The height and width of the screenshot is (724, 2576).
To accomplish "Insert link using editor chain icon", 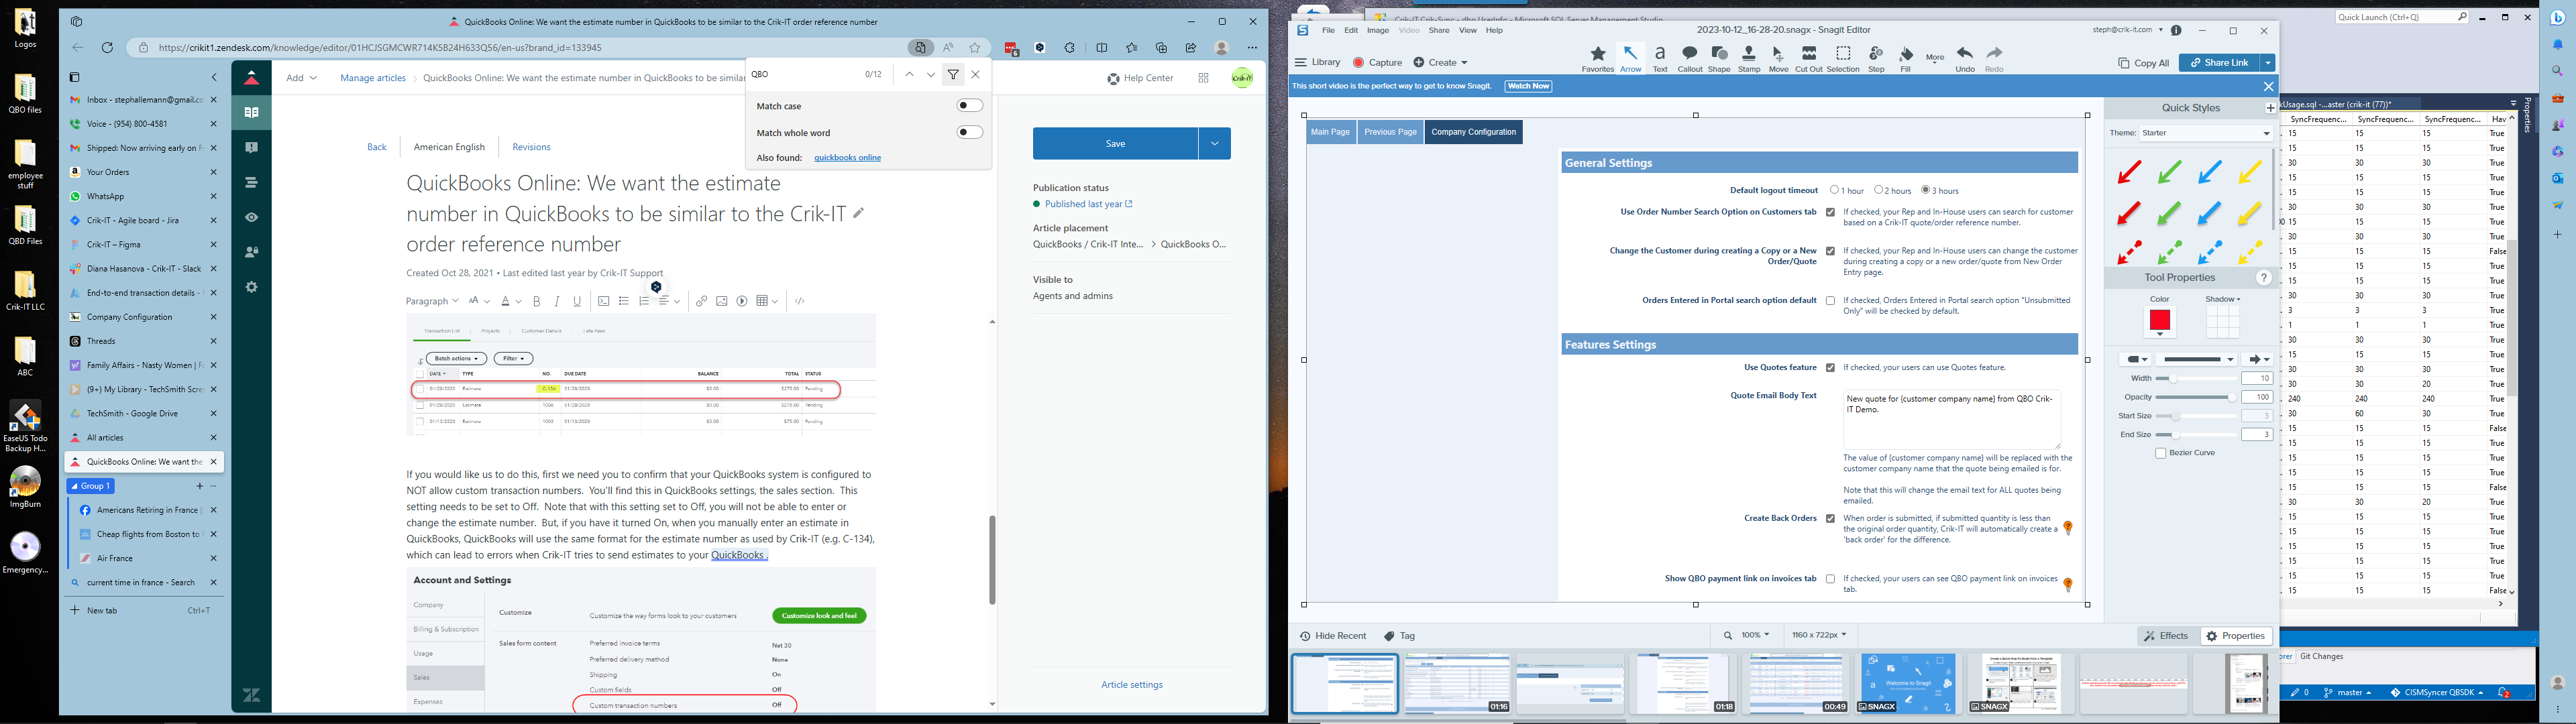I will pyautogui.click(x=701, y=301).
